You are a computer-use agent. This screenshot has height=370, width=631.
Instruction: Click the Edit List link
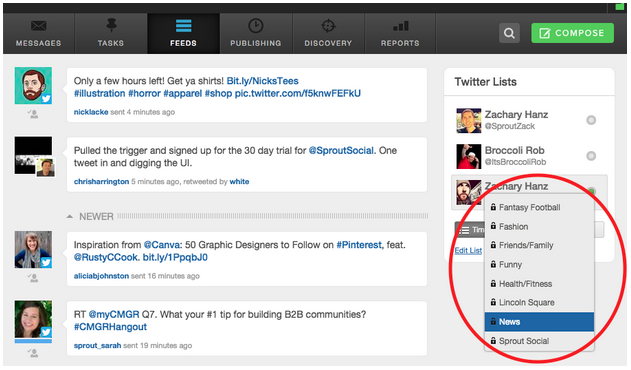468,250
